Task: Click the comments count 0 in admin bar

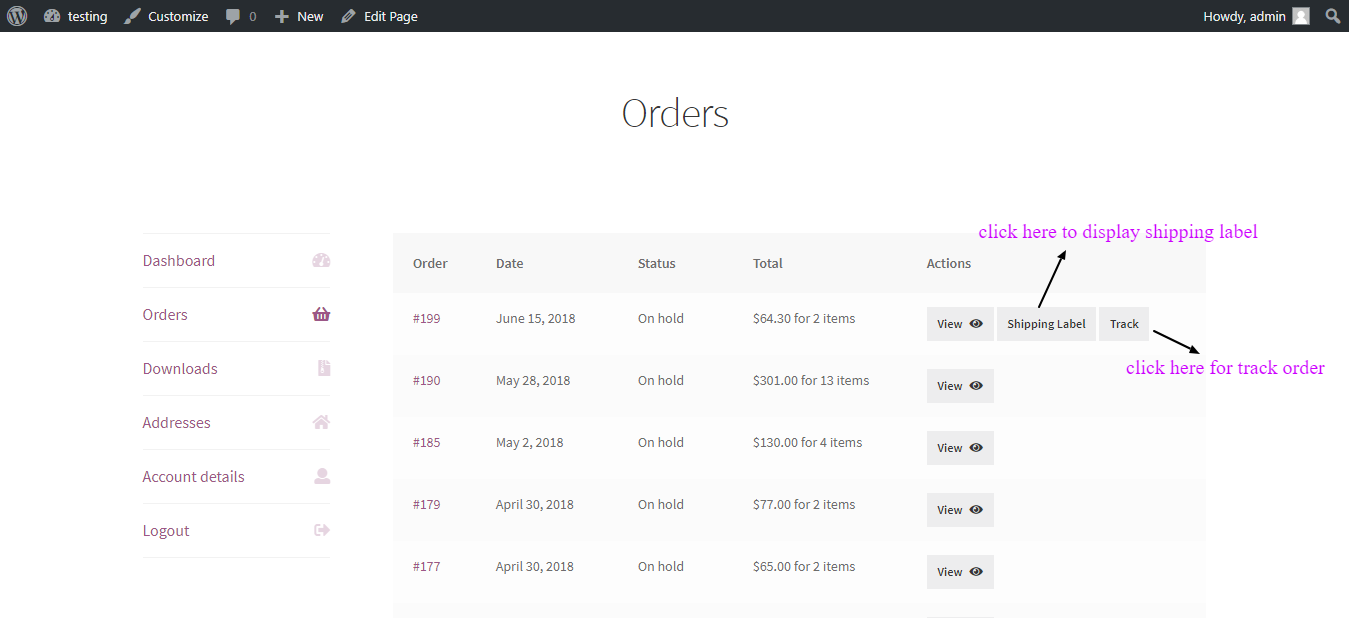Action: coord(252,16)
